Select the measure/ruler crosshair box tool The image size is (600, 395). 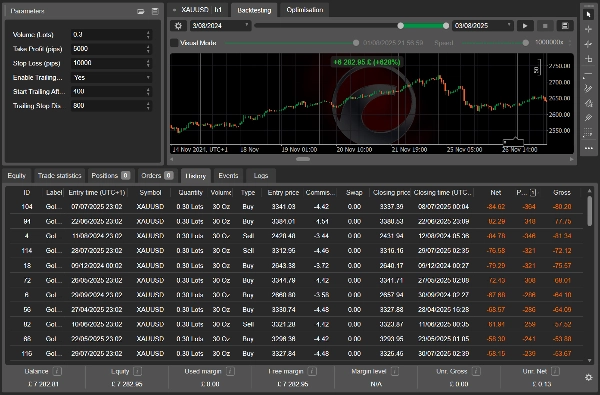click(x=589, y=59)
